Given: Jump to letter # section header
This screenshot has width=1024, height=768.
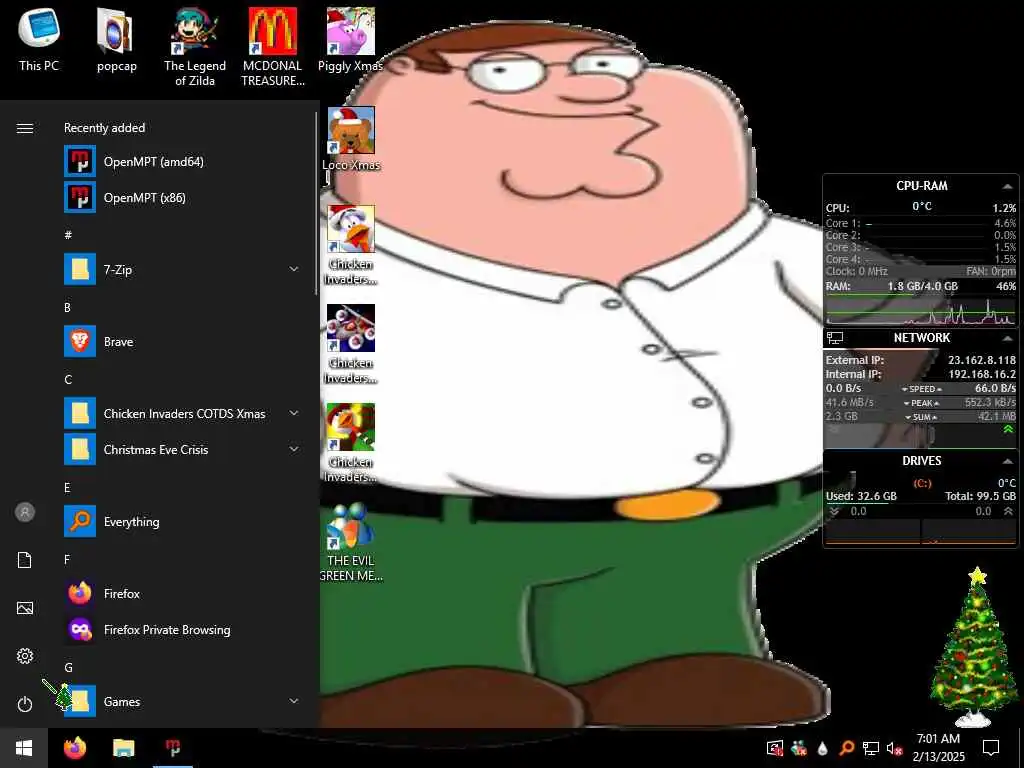Looking at the screenshot, I should [68, 235].
